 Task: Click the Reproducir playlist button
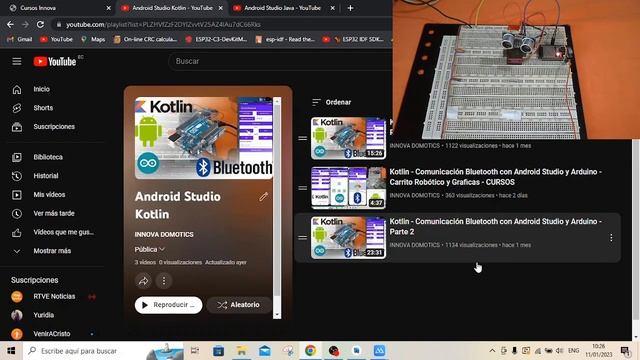tap(168, 305)
